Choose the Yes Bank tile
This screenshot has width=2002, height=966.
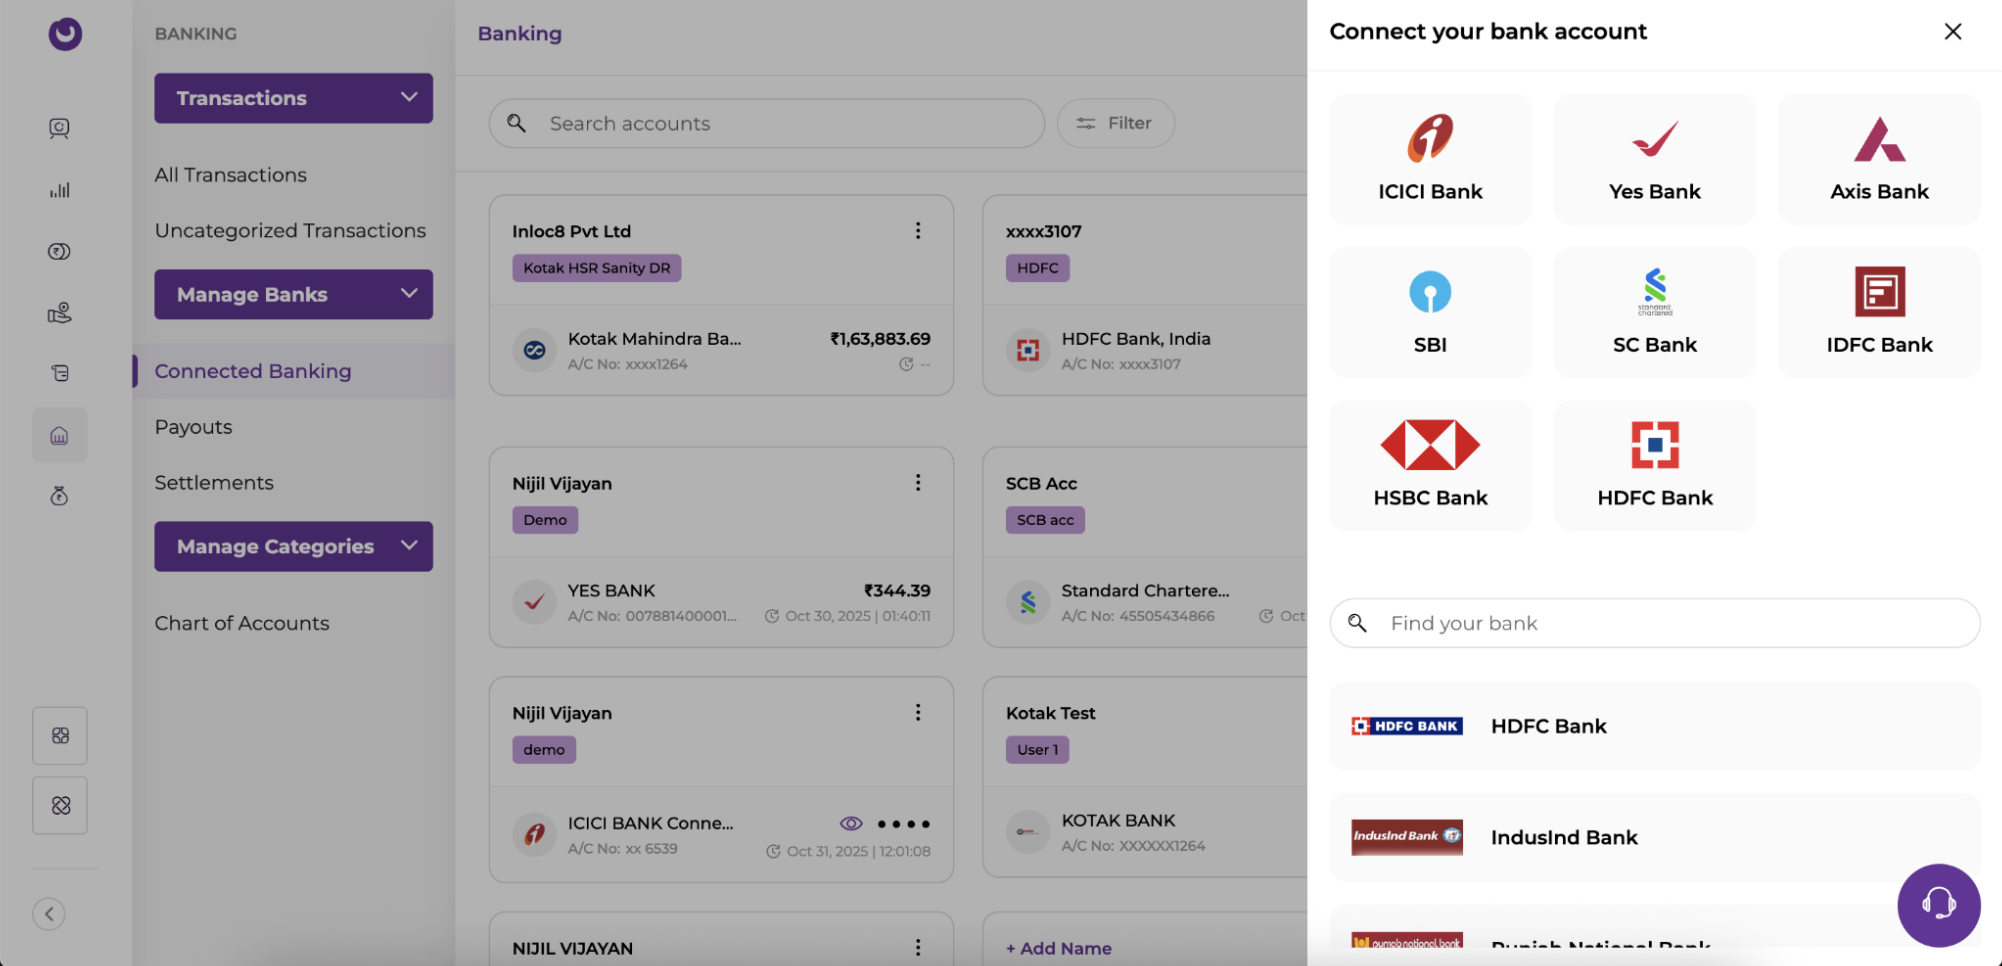pos(1655,159)
